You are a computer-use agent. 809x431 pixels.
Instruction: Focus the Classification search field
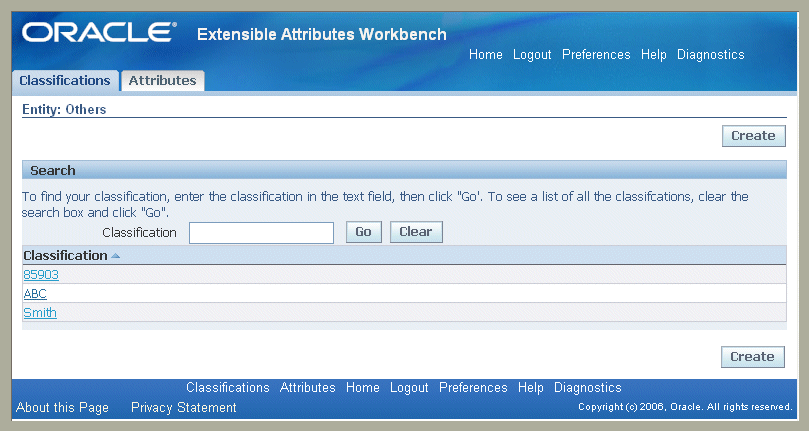261,233
